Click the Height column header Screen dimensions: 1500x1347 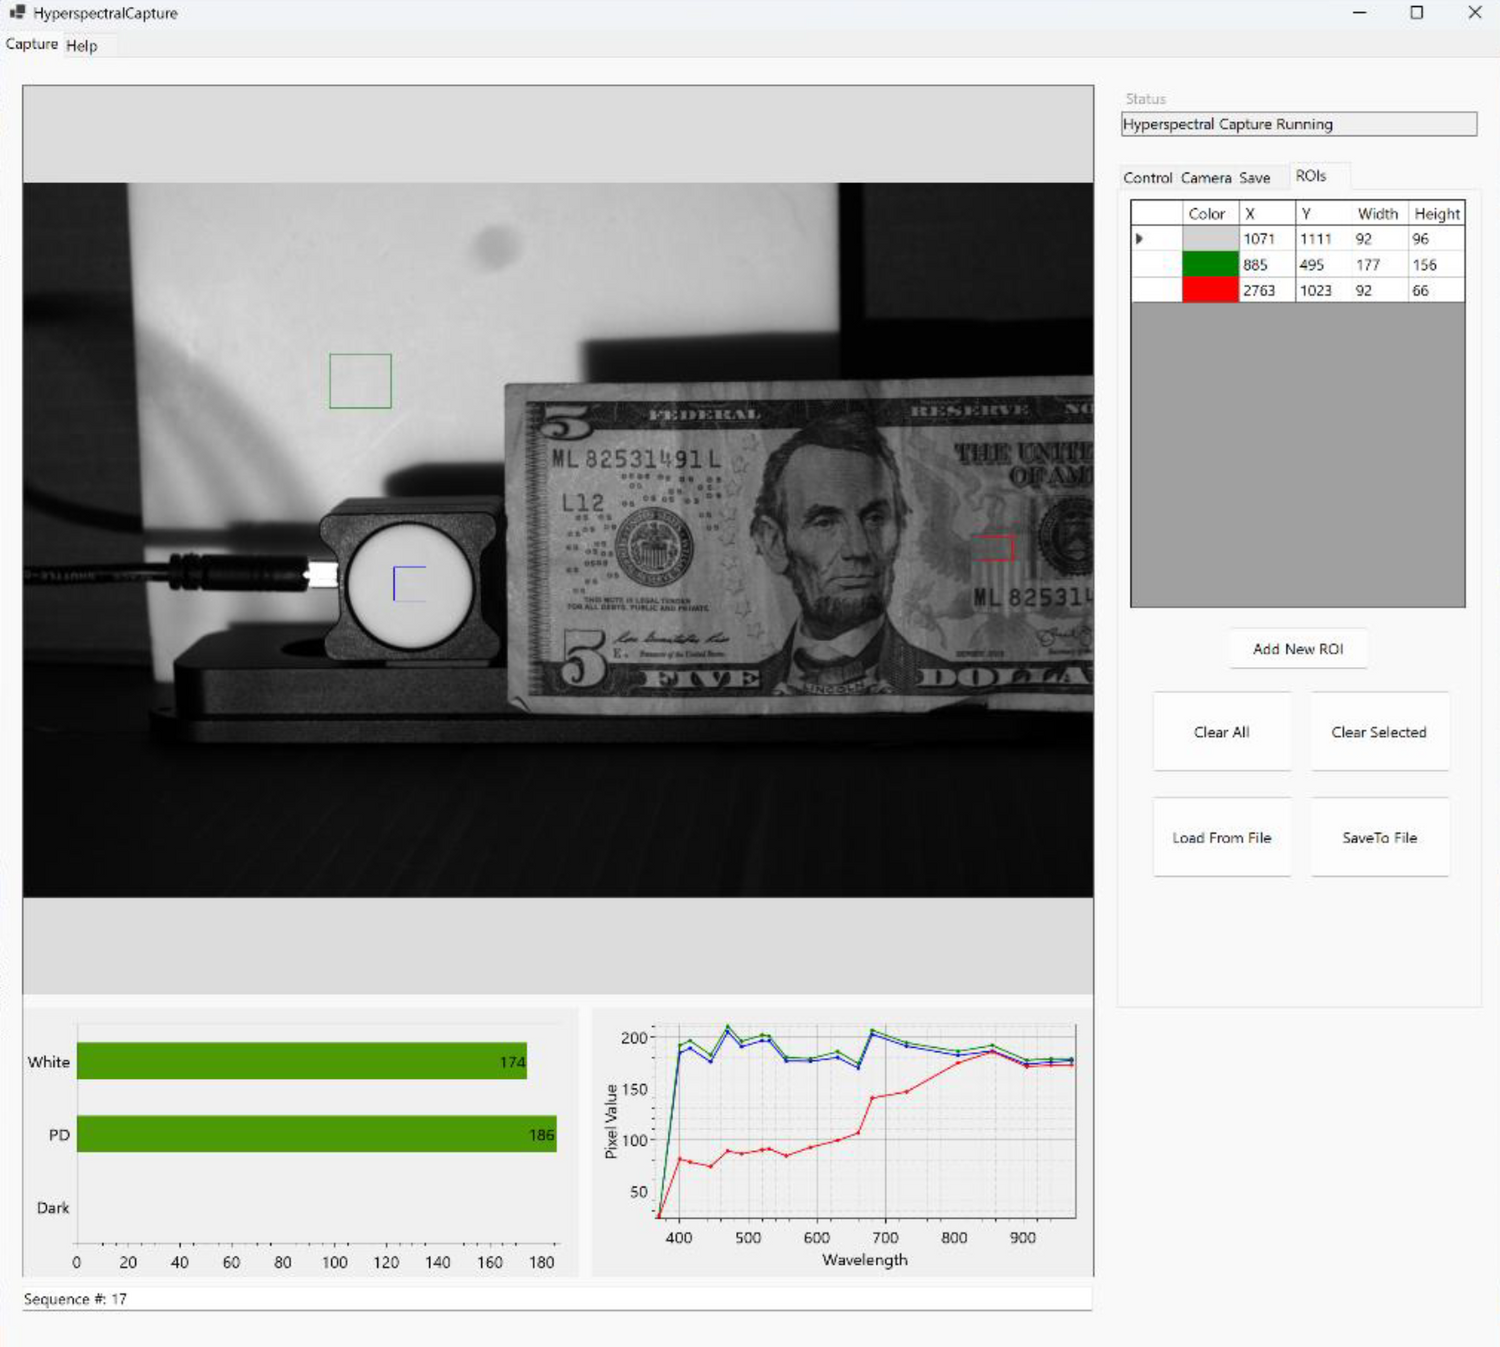pyautogui.click(x=1437, y=214)
